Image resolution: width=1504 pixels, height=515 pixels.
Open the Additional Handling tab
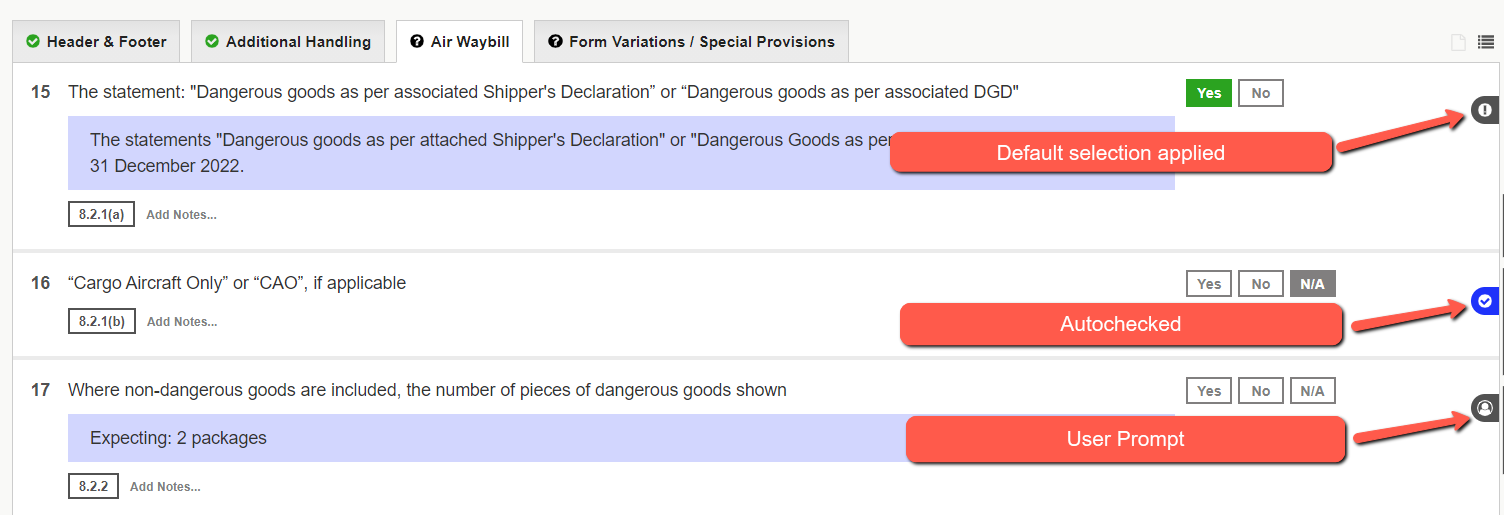(288, 42)
